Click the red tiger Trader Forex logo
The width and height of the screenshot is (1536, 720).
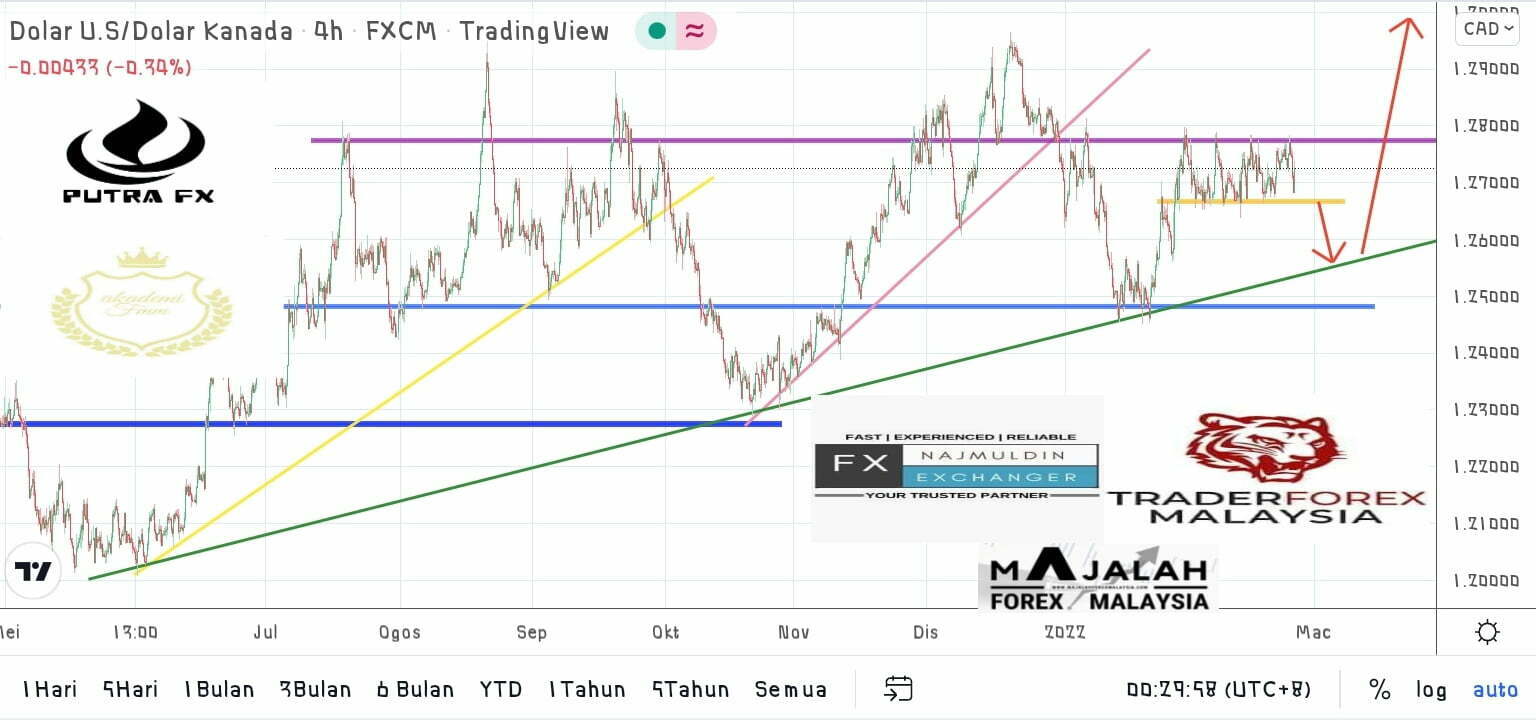coord(1265,448)
